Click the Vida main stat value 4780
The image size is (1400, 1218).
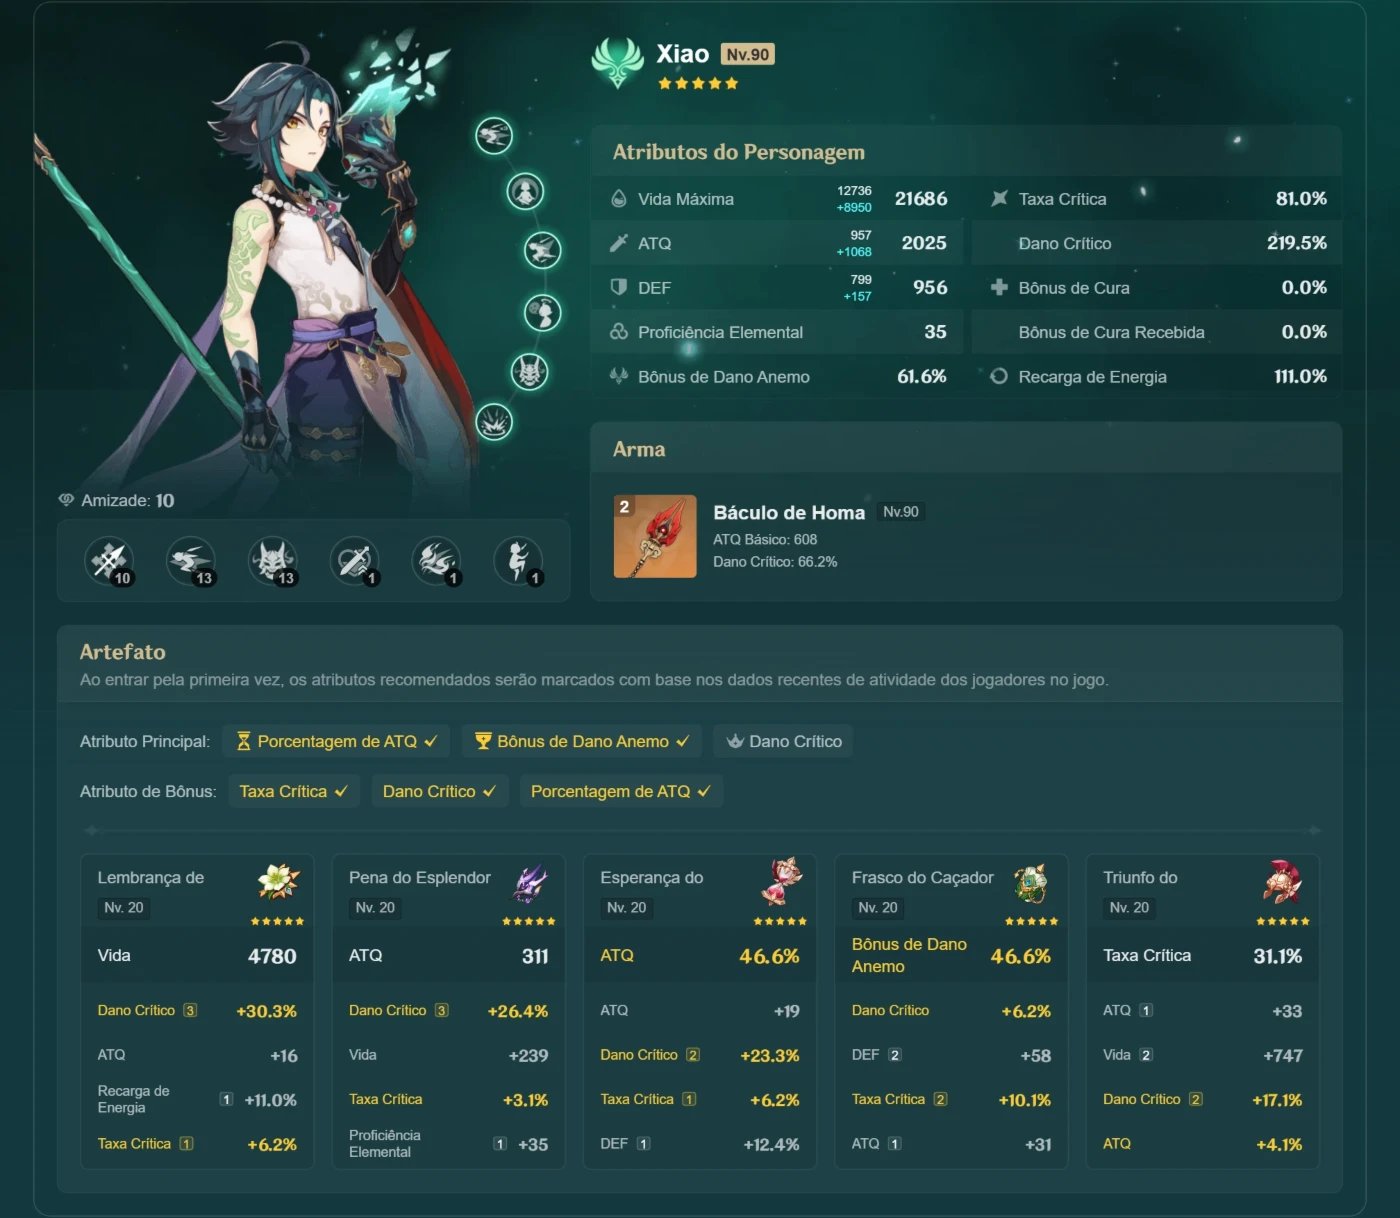pos(272,956)
